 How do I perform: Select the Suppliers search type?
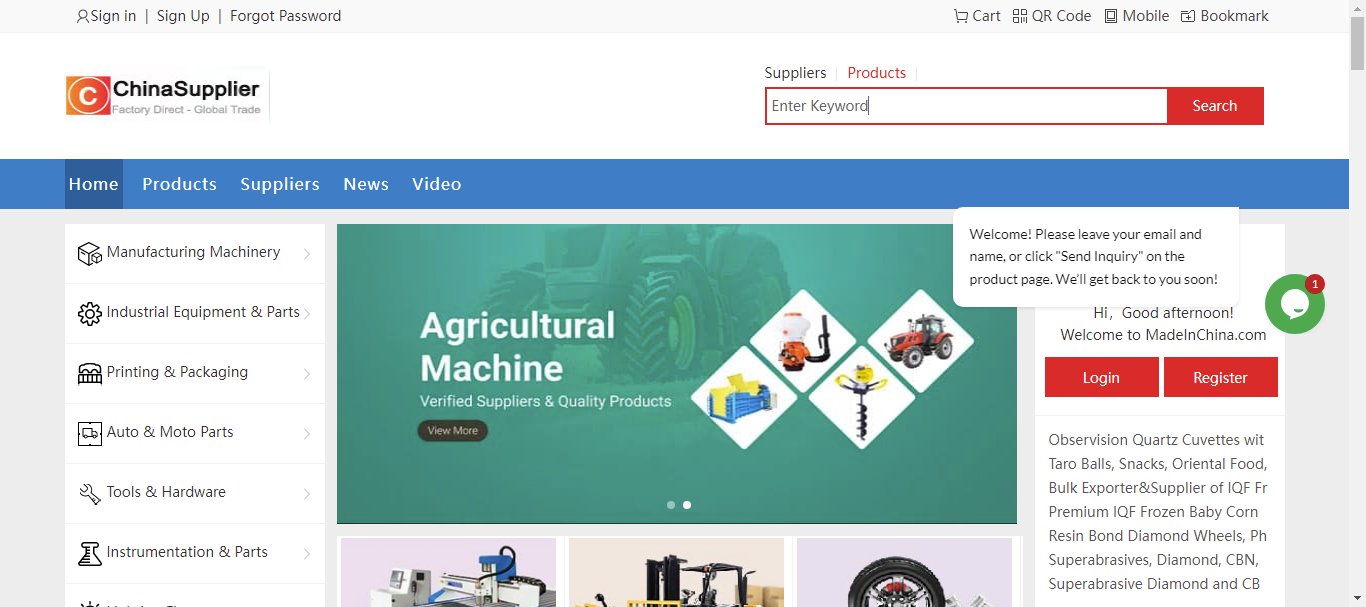pos(795,73)
